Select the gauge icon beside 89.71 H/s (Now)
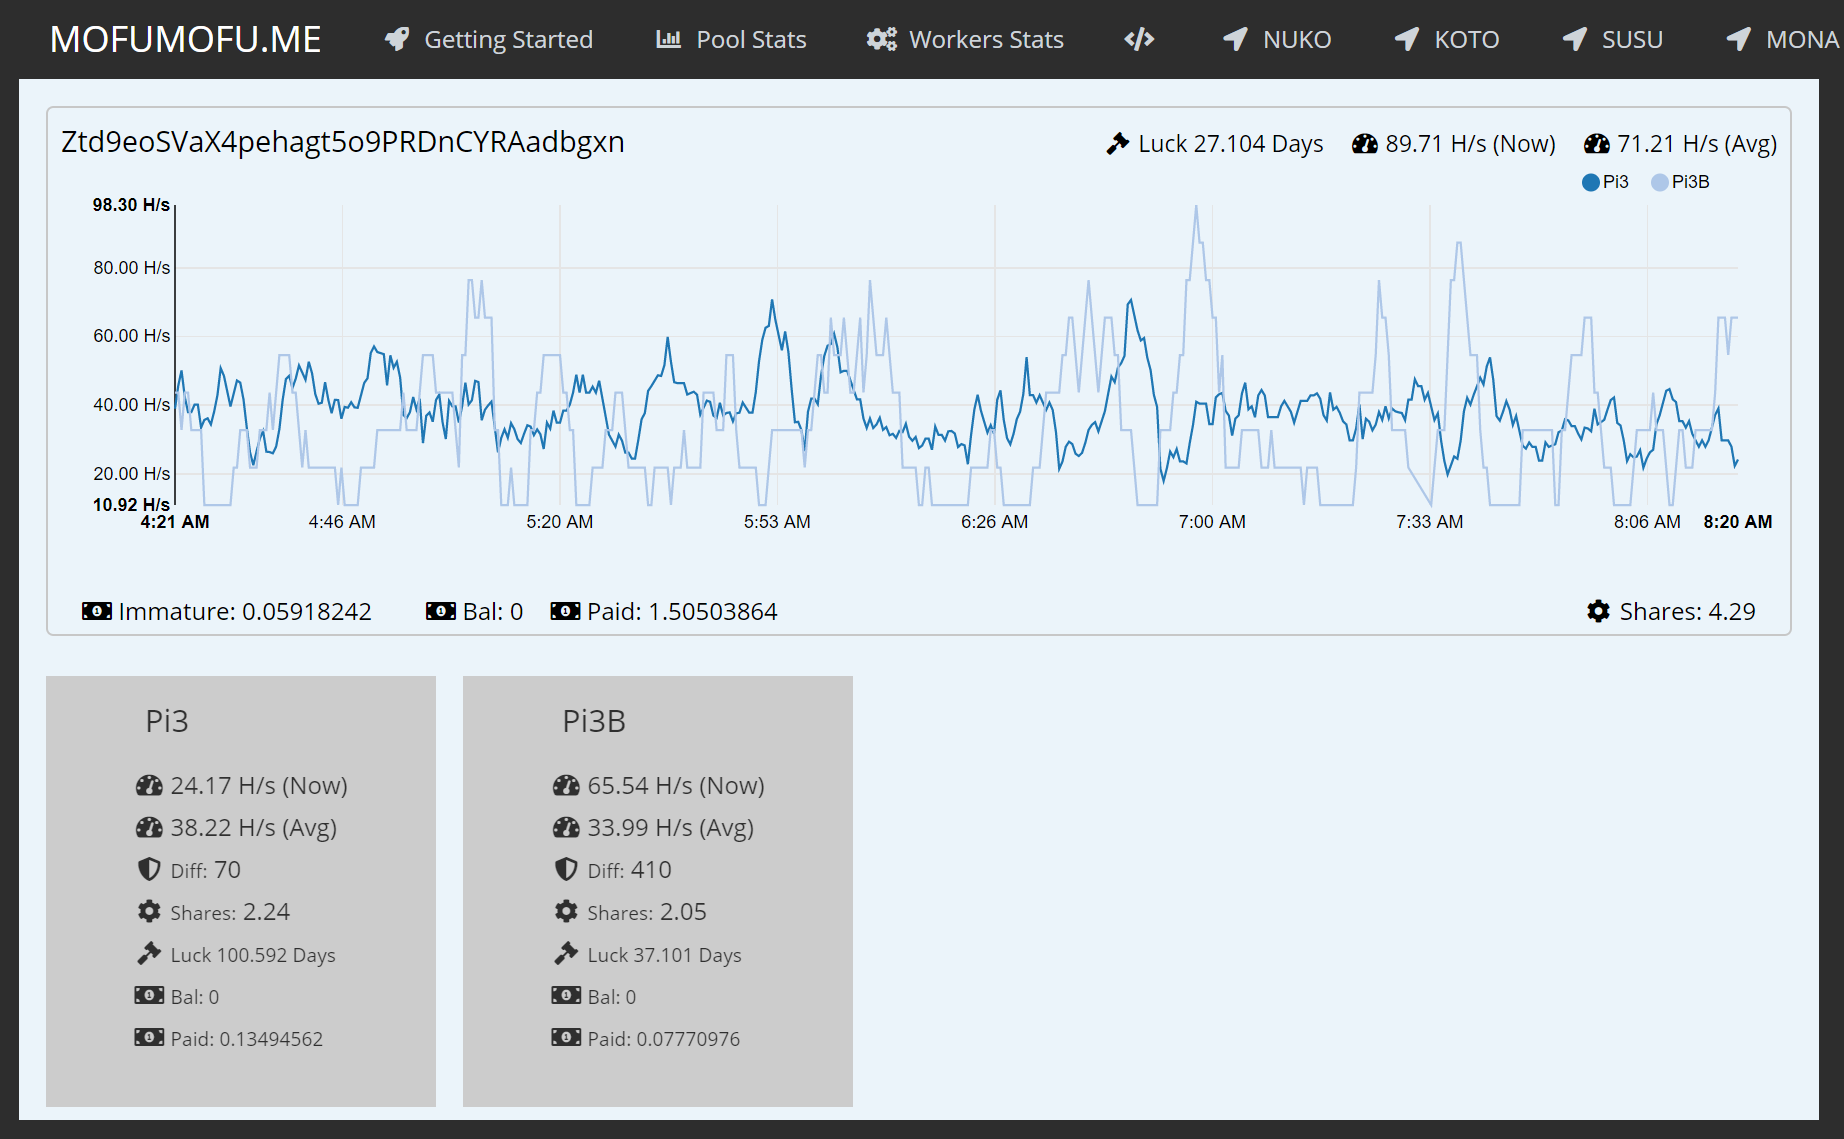Viewport: 1844px width, 1139px height. (1364, 143)
